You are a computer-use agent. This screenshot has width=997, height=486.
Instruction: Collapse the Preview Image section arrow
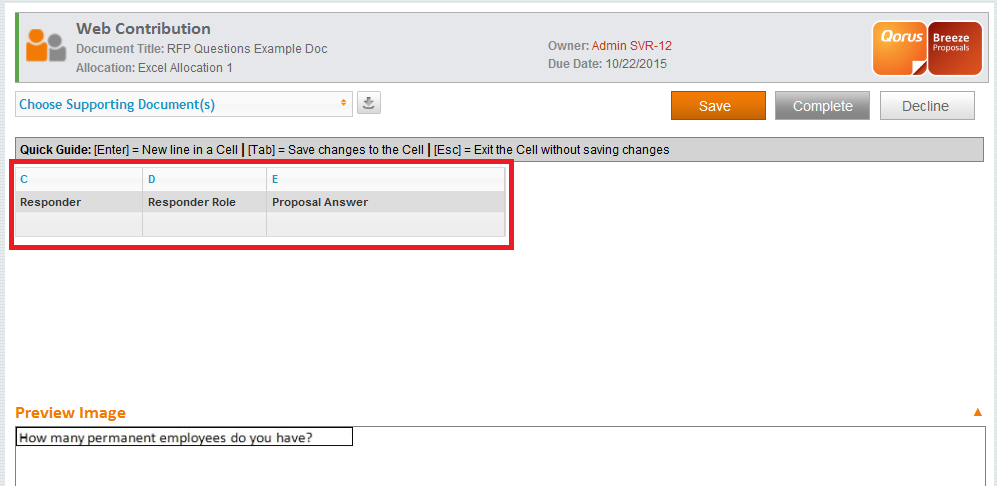pos(978,412)
